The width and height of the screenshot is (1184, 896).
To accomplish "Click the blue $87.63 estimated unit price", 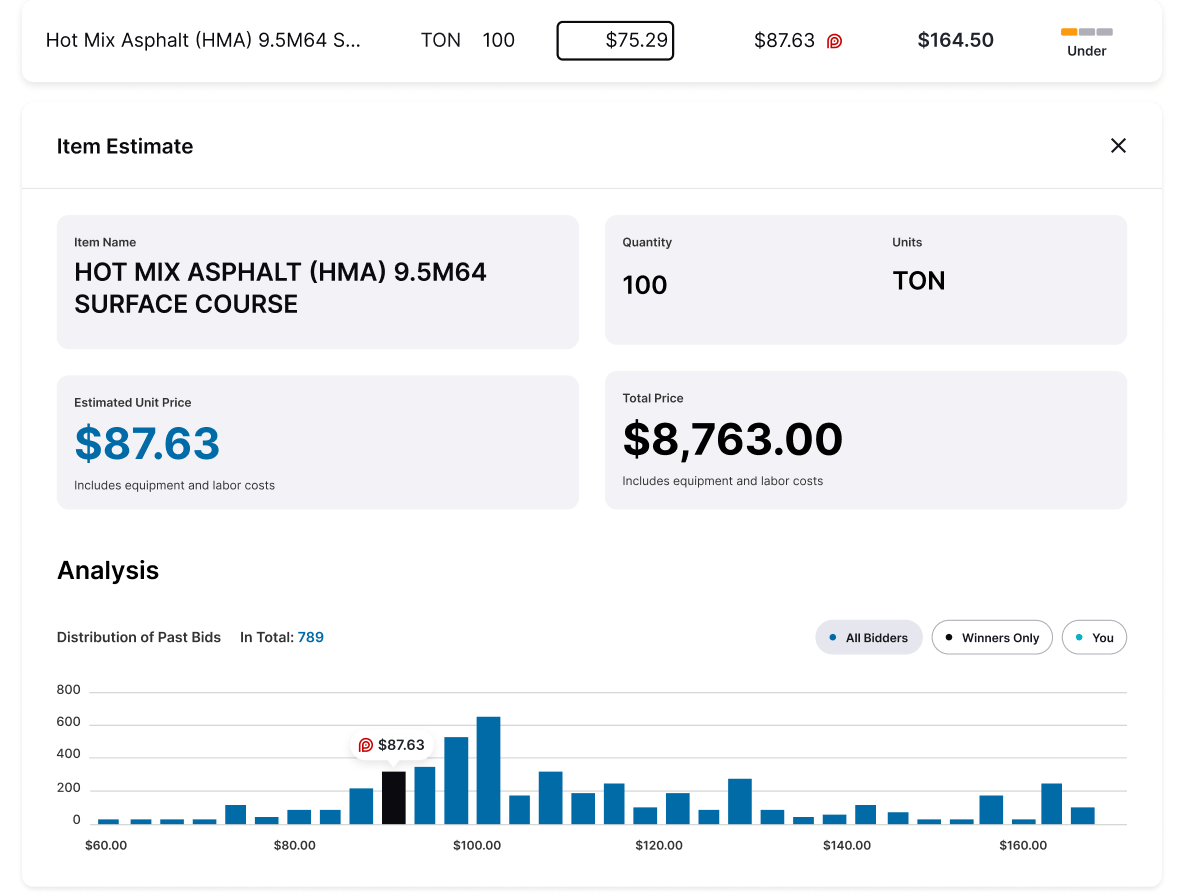I will pos(147,444).
